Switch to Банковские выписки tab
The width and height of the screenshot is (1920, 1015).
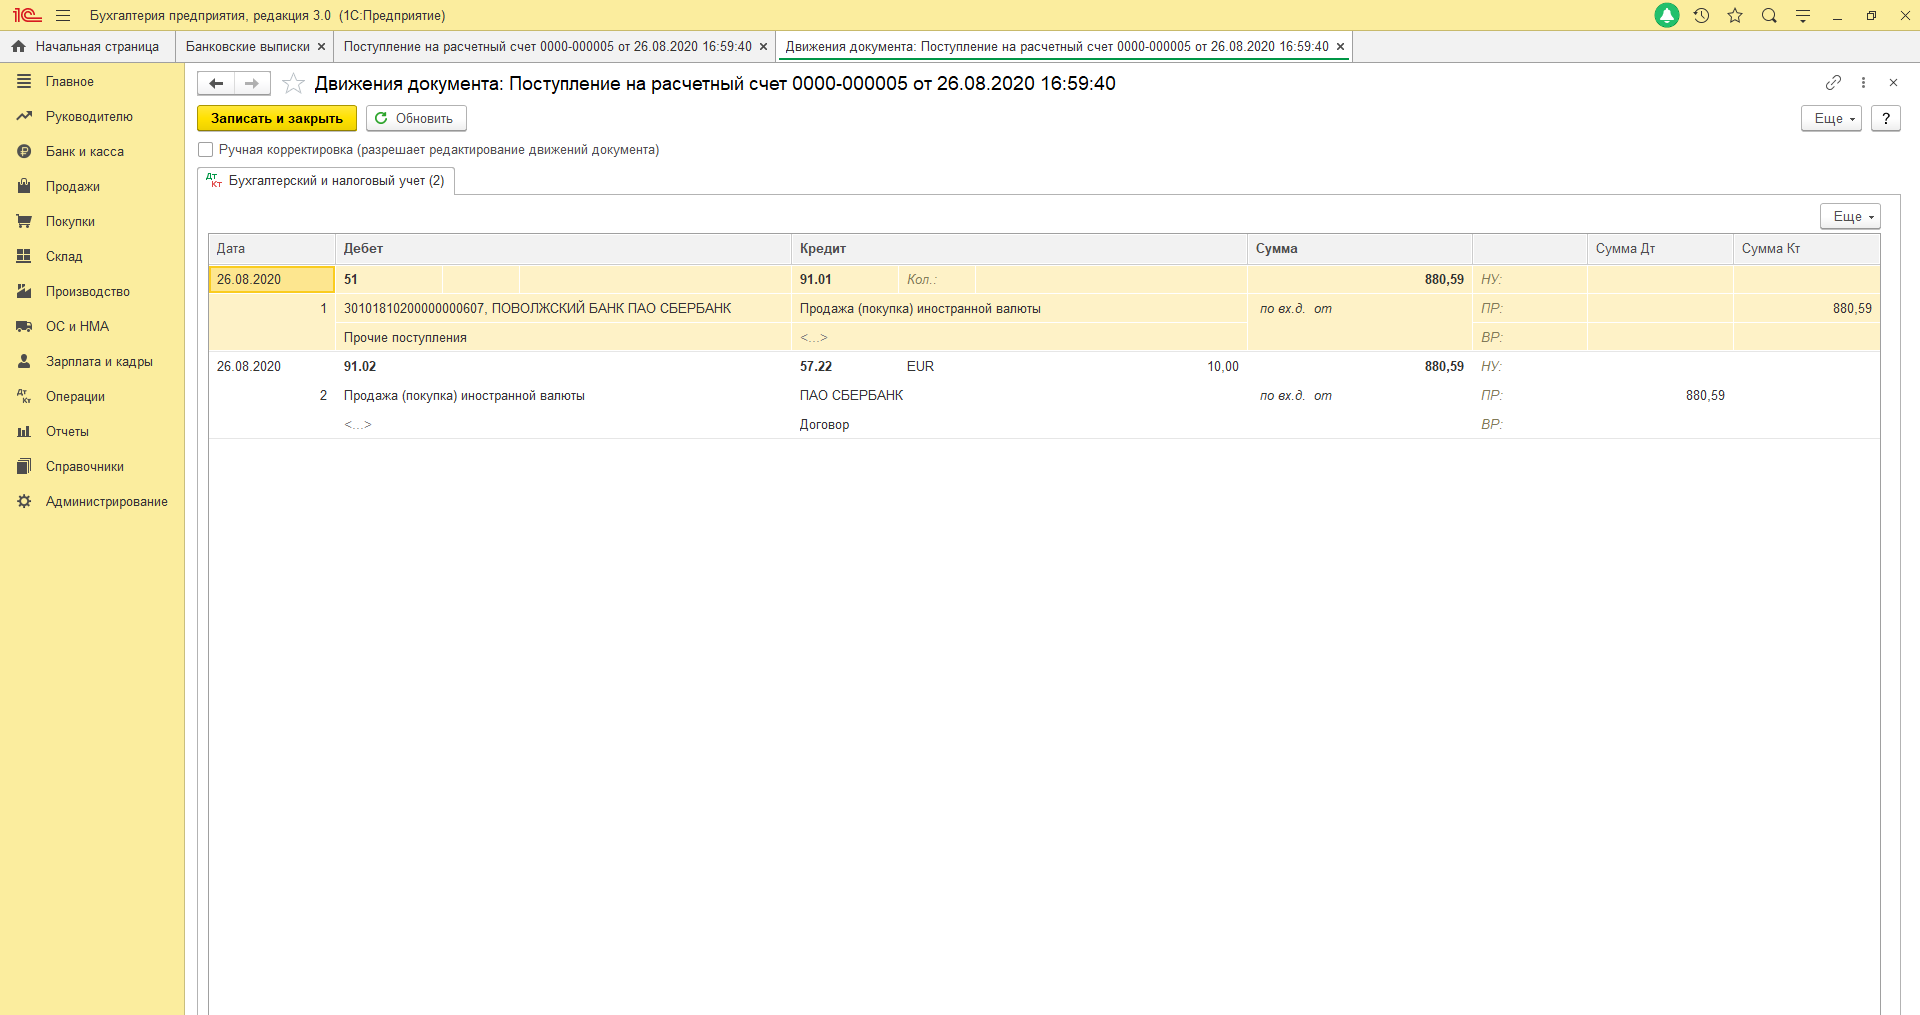point(247,47)
